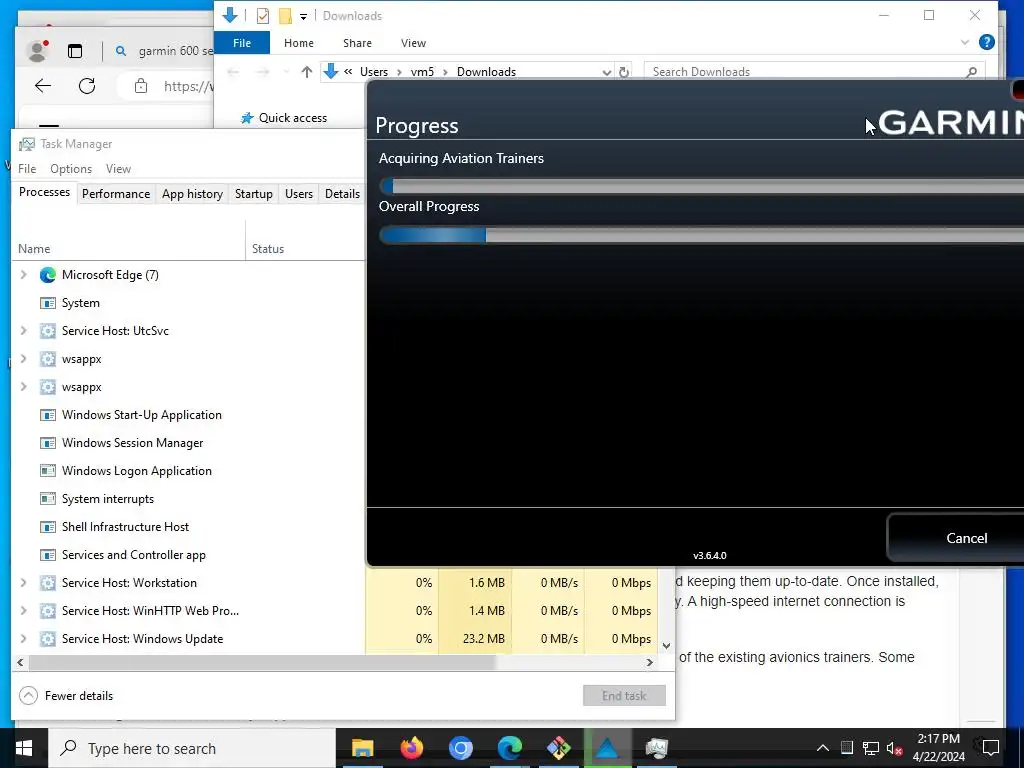Image resolution: width=1024 pixels, height=768 pixels.
Task: Click the Microsoft Edge process icon
Action: click(48, 275)
